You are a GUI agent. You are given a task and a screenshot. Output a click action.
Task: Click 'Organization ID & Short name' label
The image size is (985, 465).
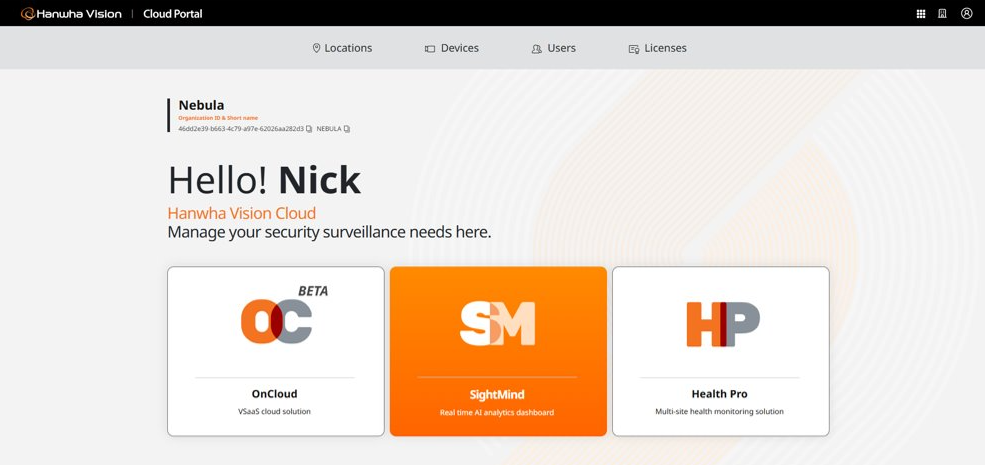tap(218, 118)
